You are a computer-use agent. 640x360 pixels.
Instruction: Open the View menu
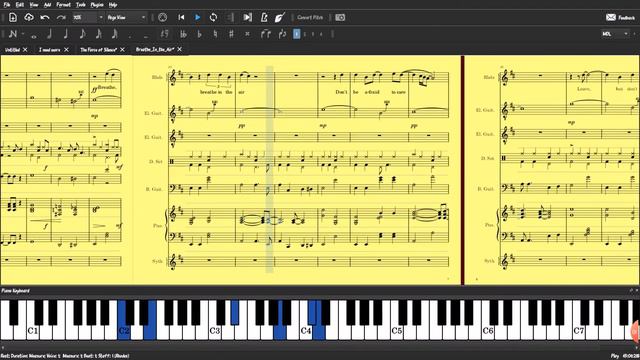[x=34, y=5]
